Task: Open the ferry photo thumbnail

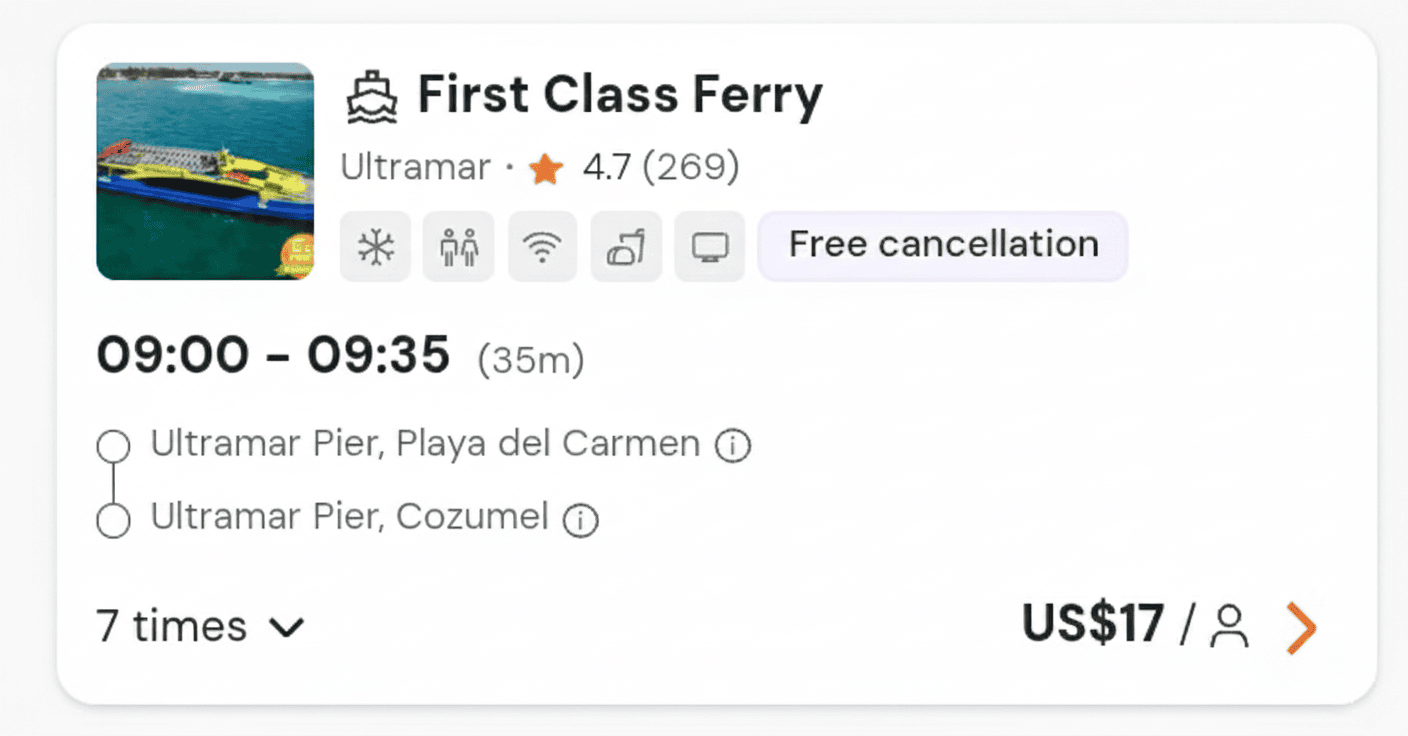Action: click(205, 172)
